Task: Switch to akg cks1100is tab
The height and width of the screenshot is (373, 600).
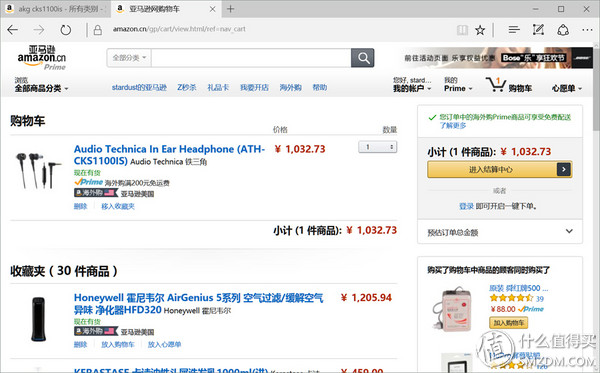Action: (56, 9)
